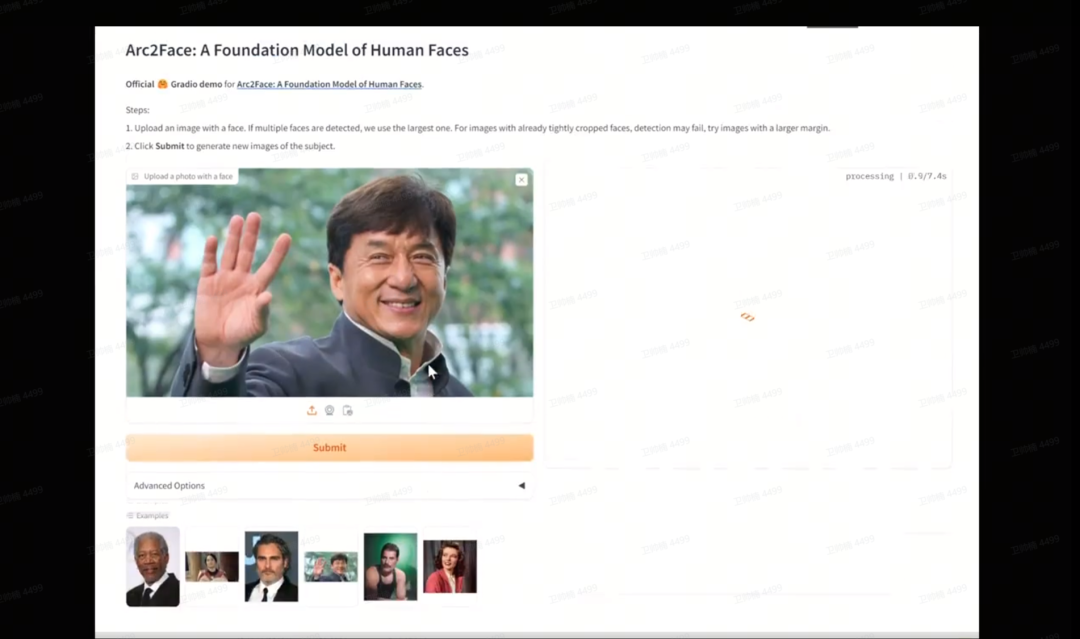Screen dimensions: 1080x639
Task: Select example of curly-haired woman in red jacket
Action: 450,567
